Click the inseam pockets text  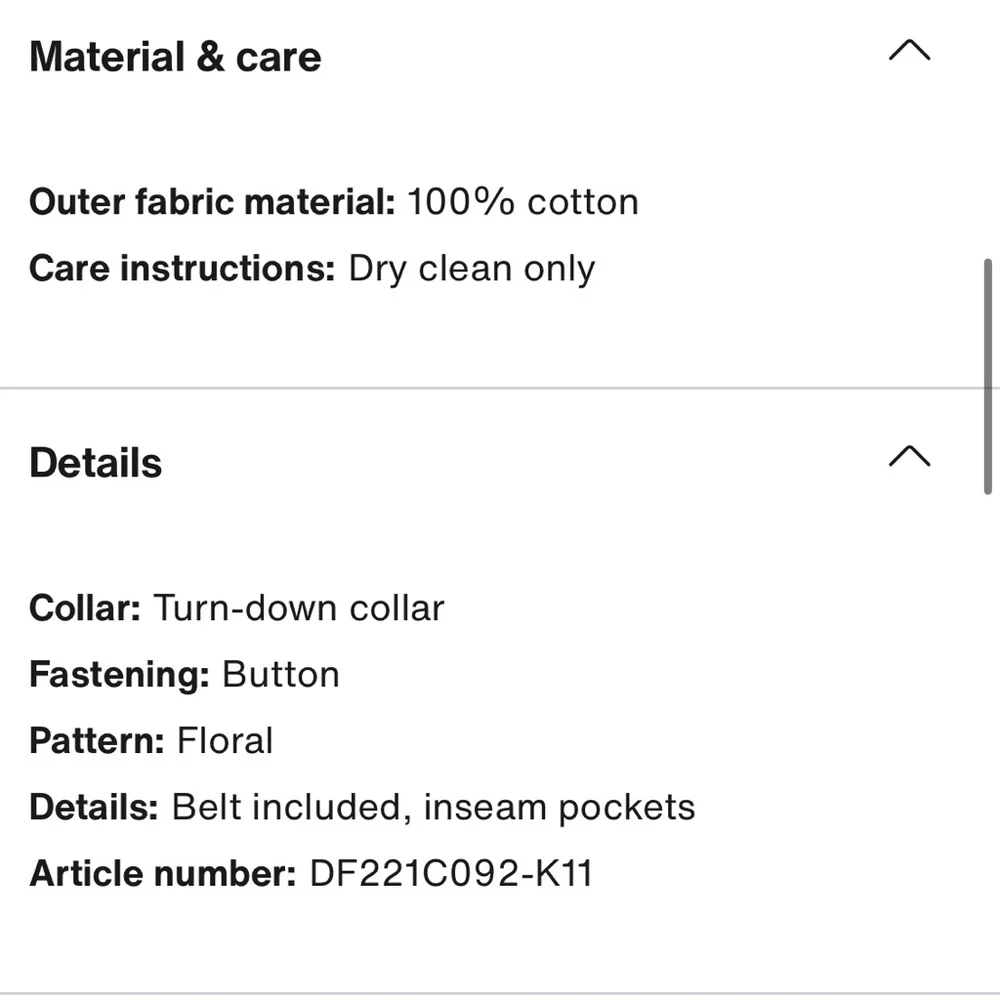[x=559, y=807]
